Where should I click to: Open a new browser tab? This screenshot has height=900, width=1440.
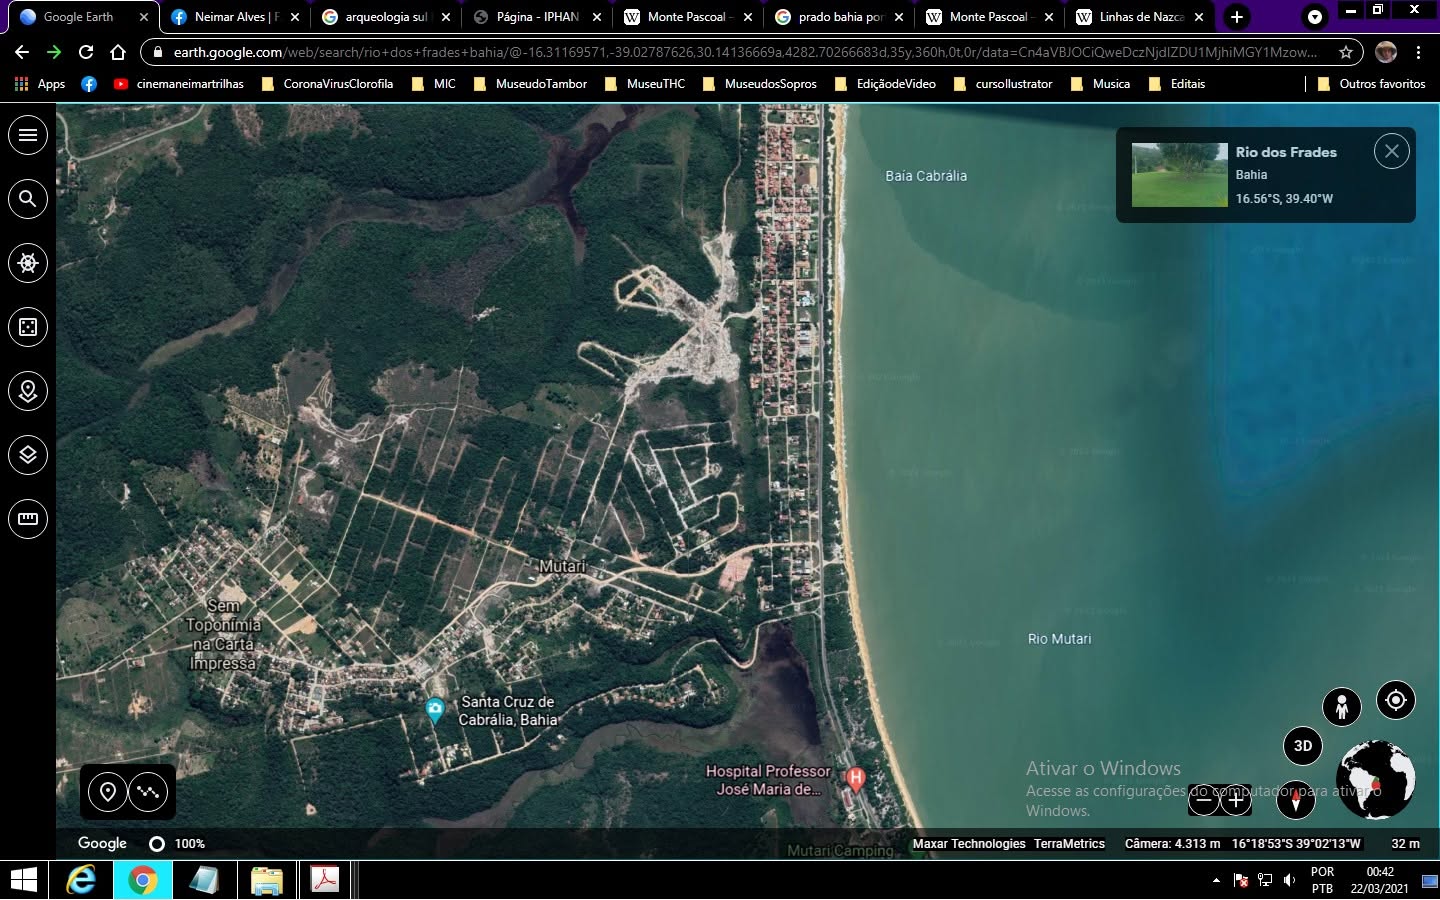pyautogui.click(x=1237, y=17)
